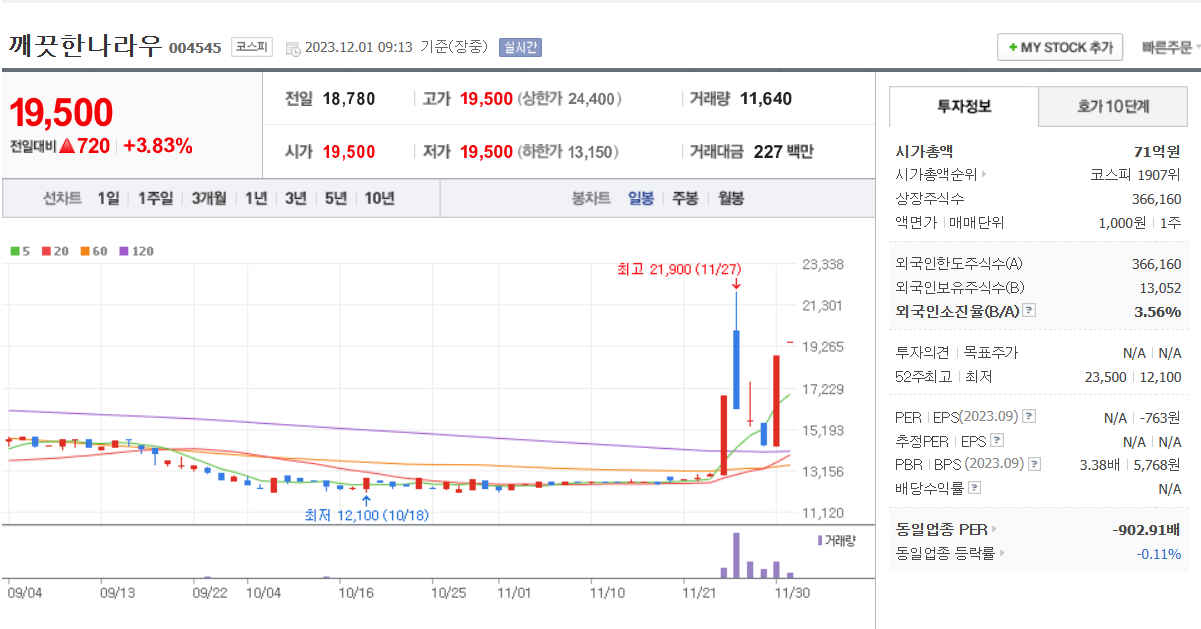Image resolution: width=1201 pixels, height=629 pixels.
Task: Click the 코스피 1907위 rank value
Action: (x=1135, y=175)
